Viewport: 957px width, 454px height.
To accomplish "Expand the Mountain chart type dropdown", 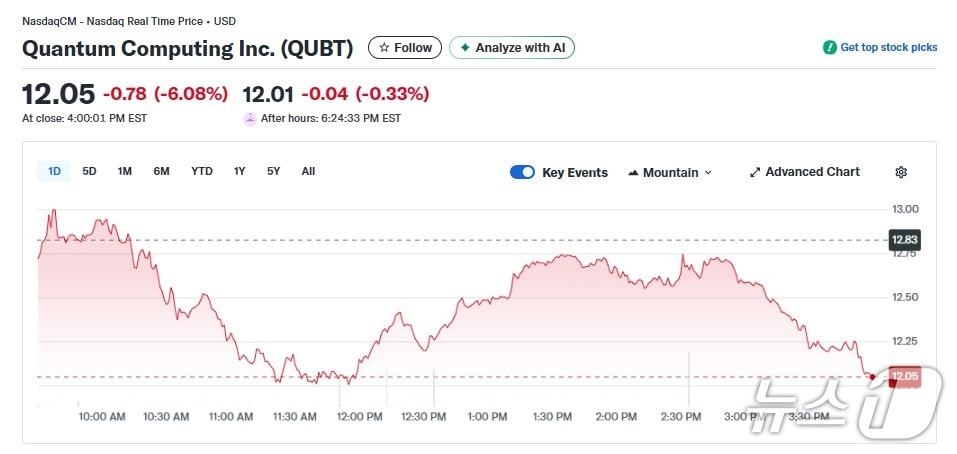I will [708, 172].
